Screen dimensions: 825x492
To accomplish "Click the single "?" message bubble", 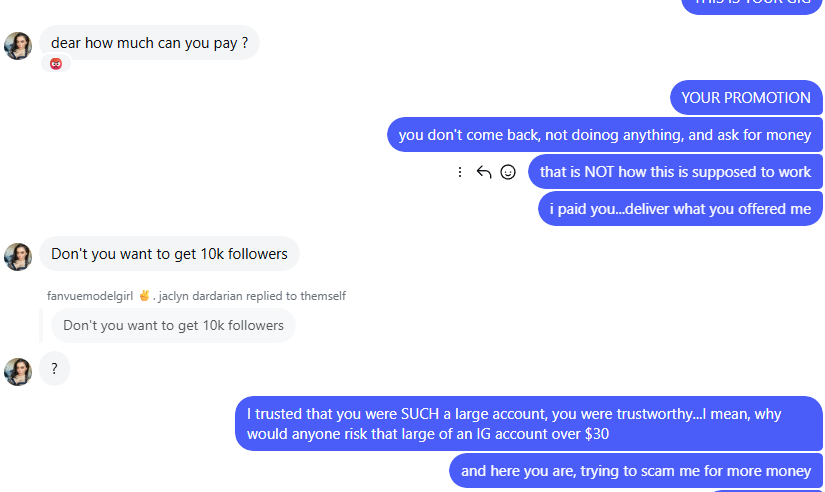I will point(54,369).
